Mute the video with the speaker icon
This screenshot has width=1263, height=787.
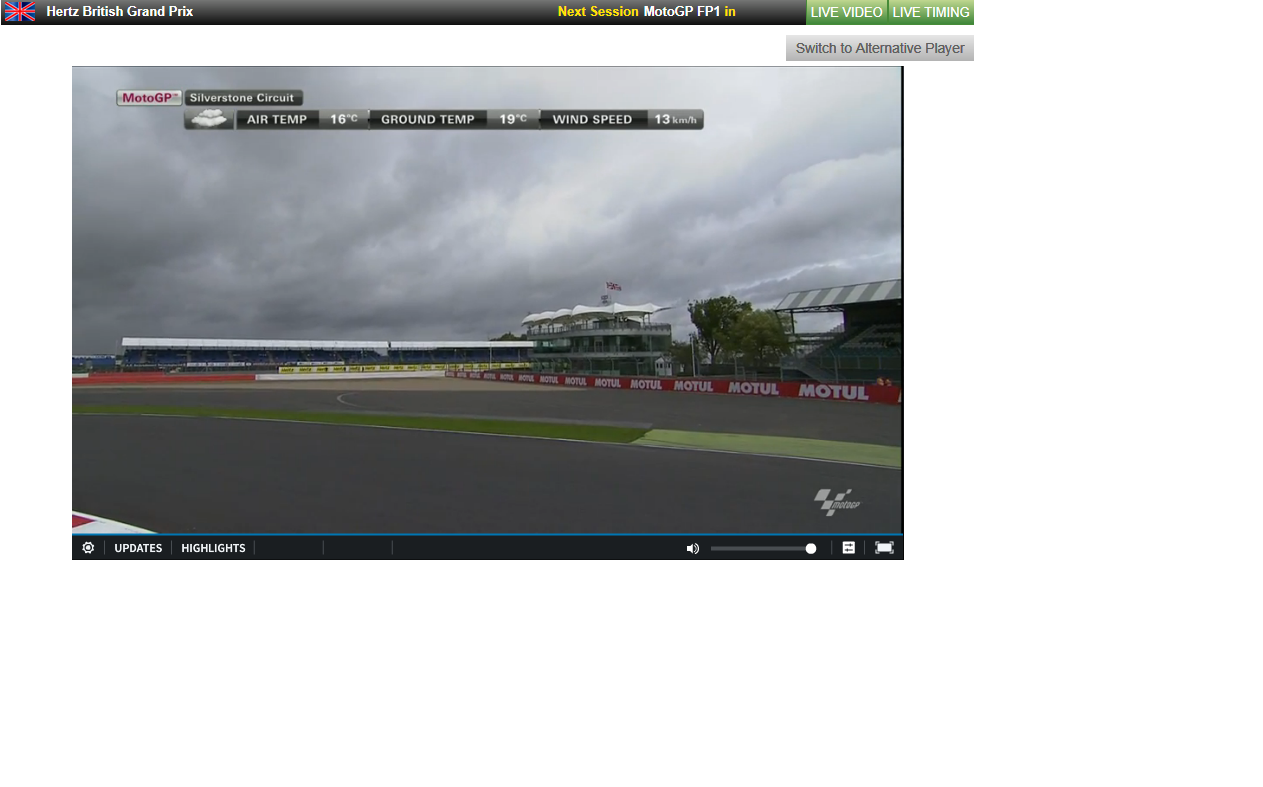(692, 548)
